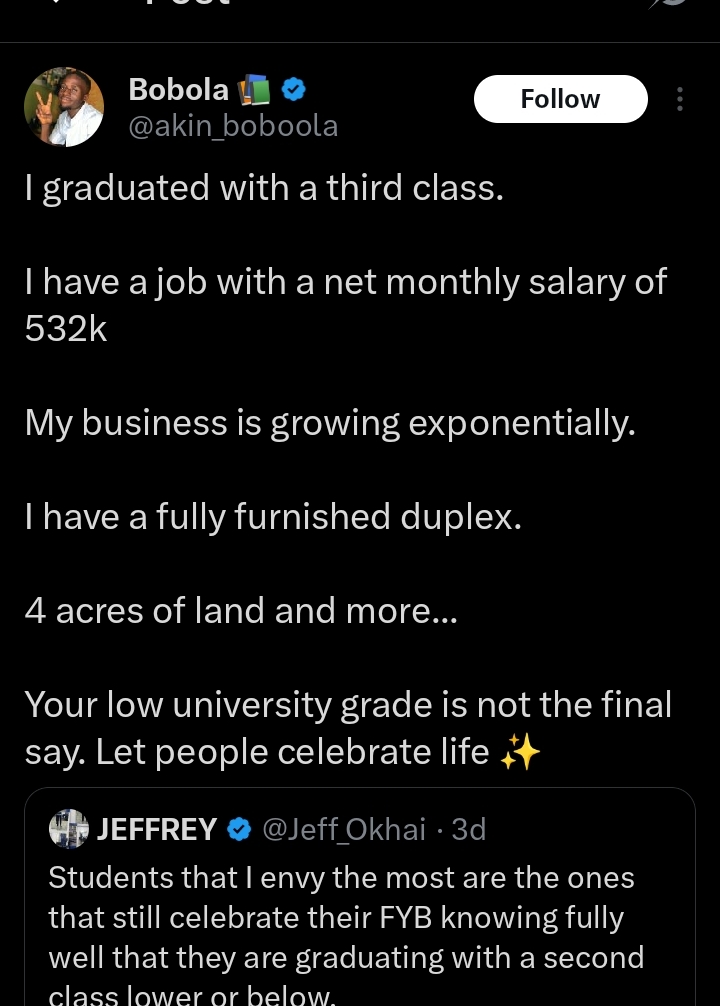720x1006 pixels.
Task: Click the line 'I graduated with a third class.'
Action: tap(264, 189)
